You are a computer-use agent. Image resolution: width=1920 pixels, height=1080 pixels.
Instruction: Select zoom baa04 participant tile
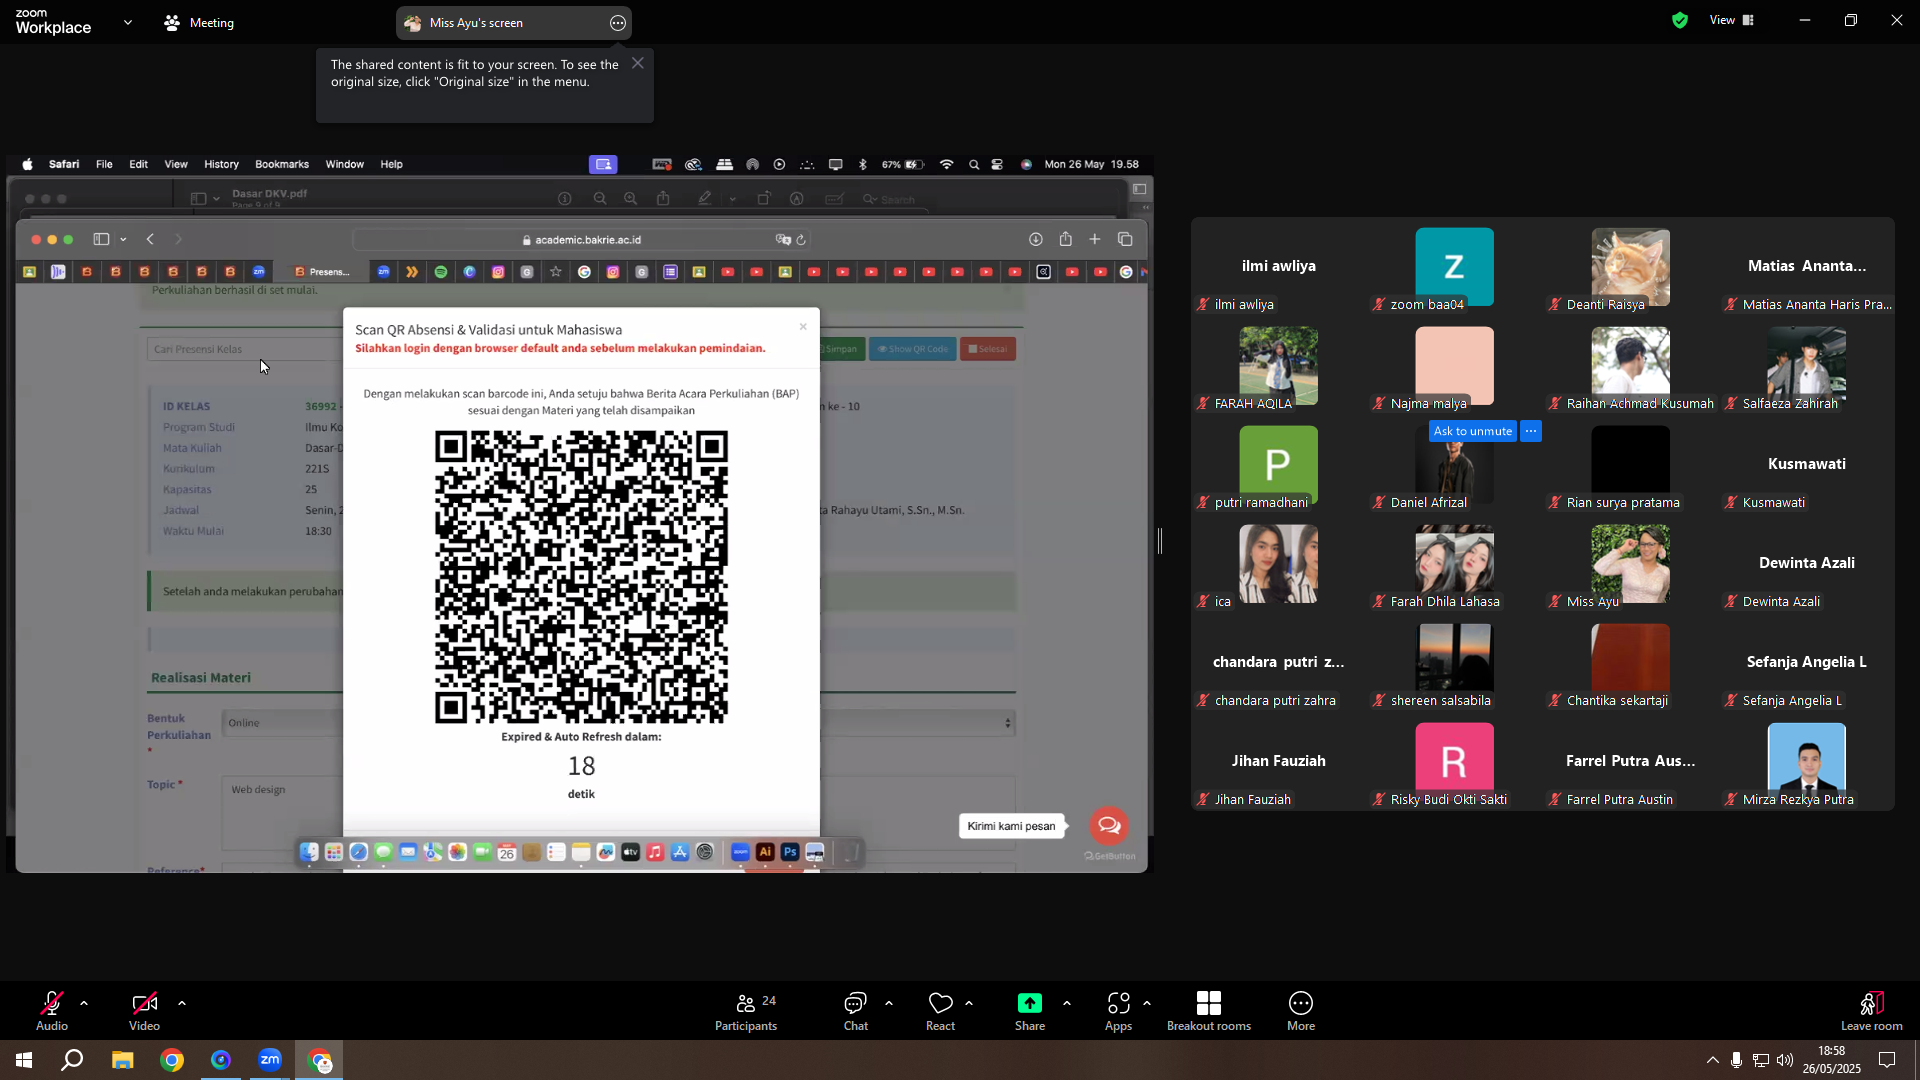(x=1454, y=267)
